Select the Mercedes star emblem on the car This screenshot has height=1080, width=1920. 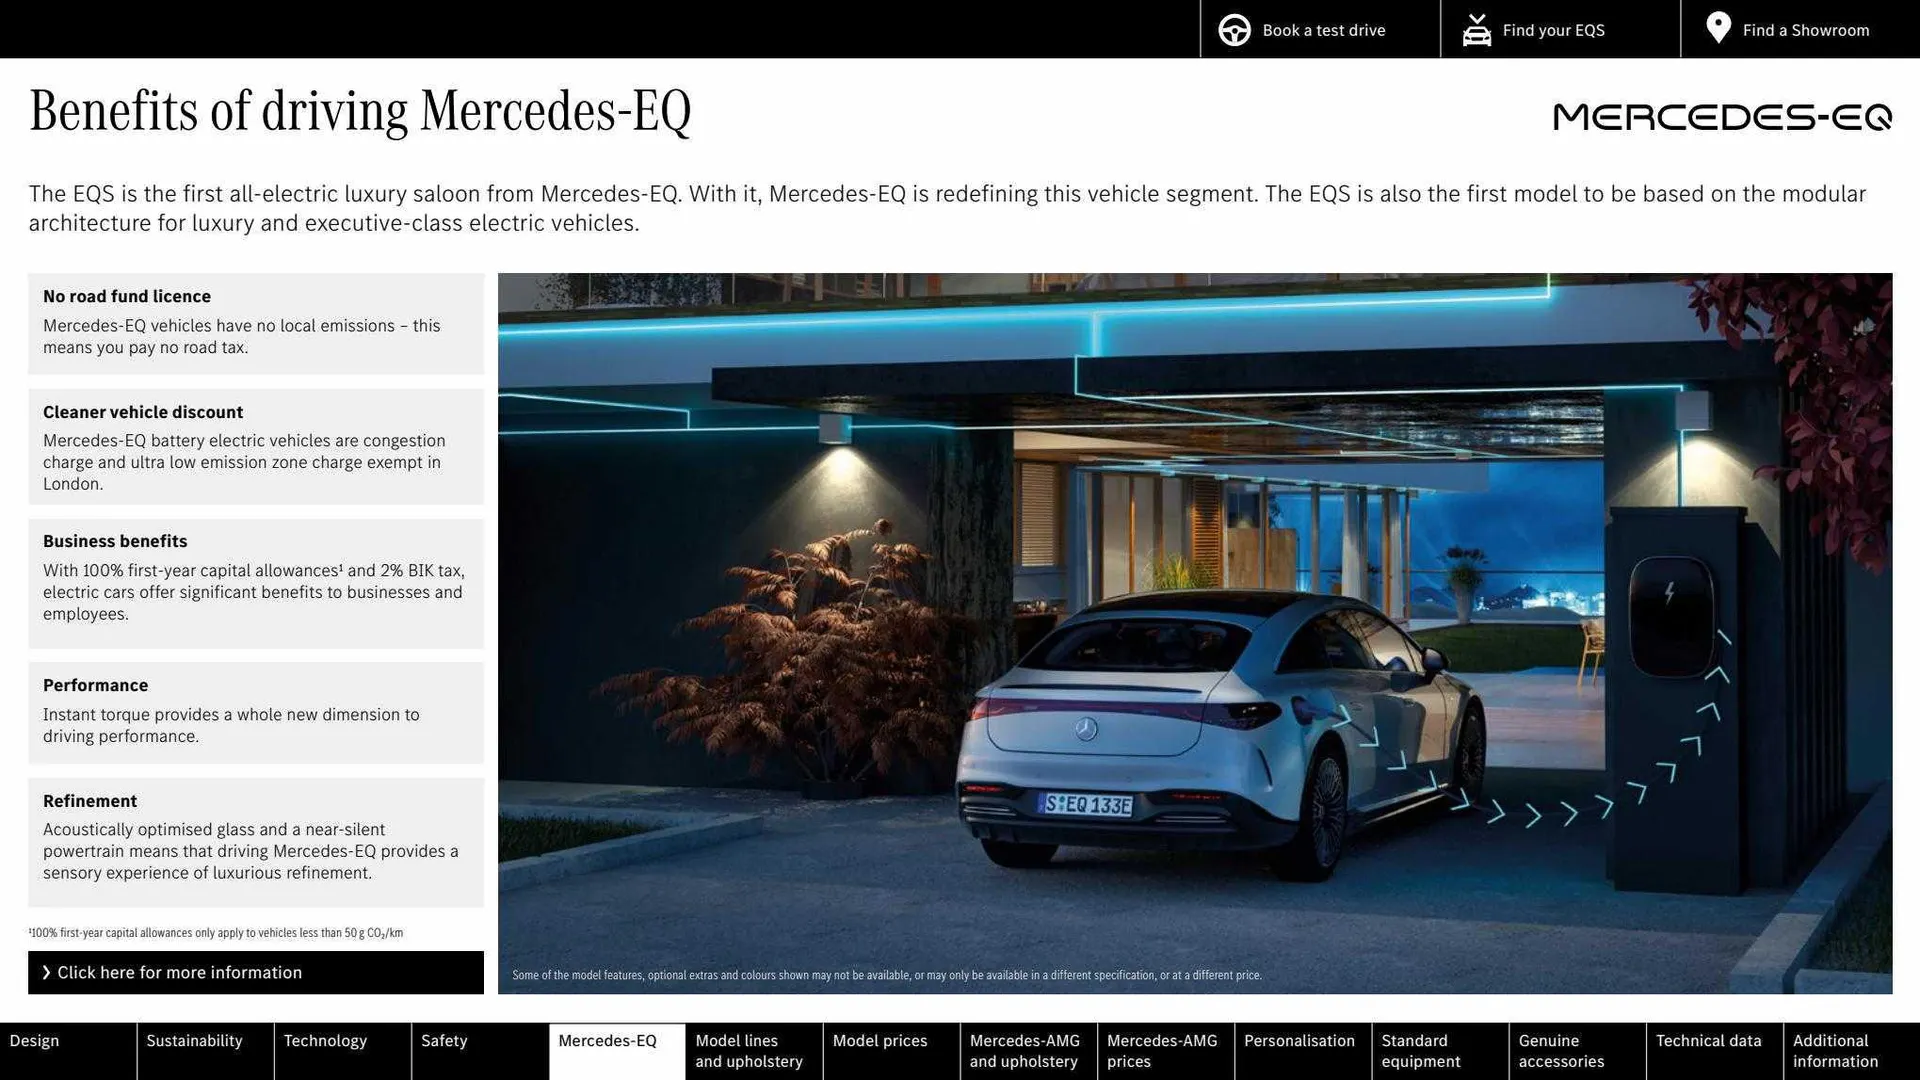(x=1086, y=727)
